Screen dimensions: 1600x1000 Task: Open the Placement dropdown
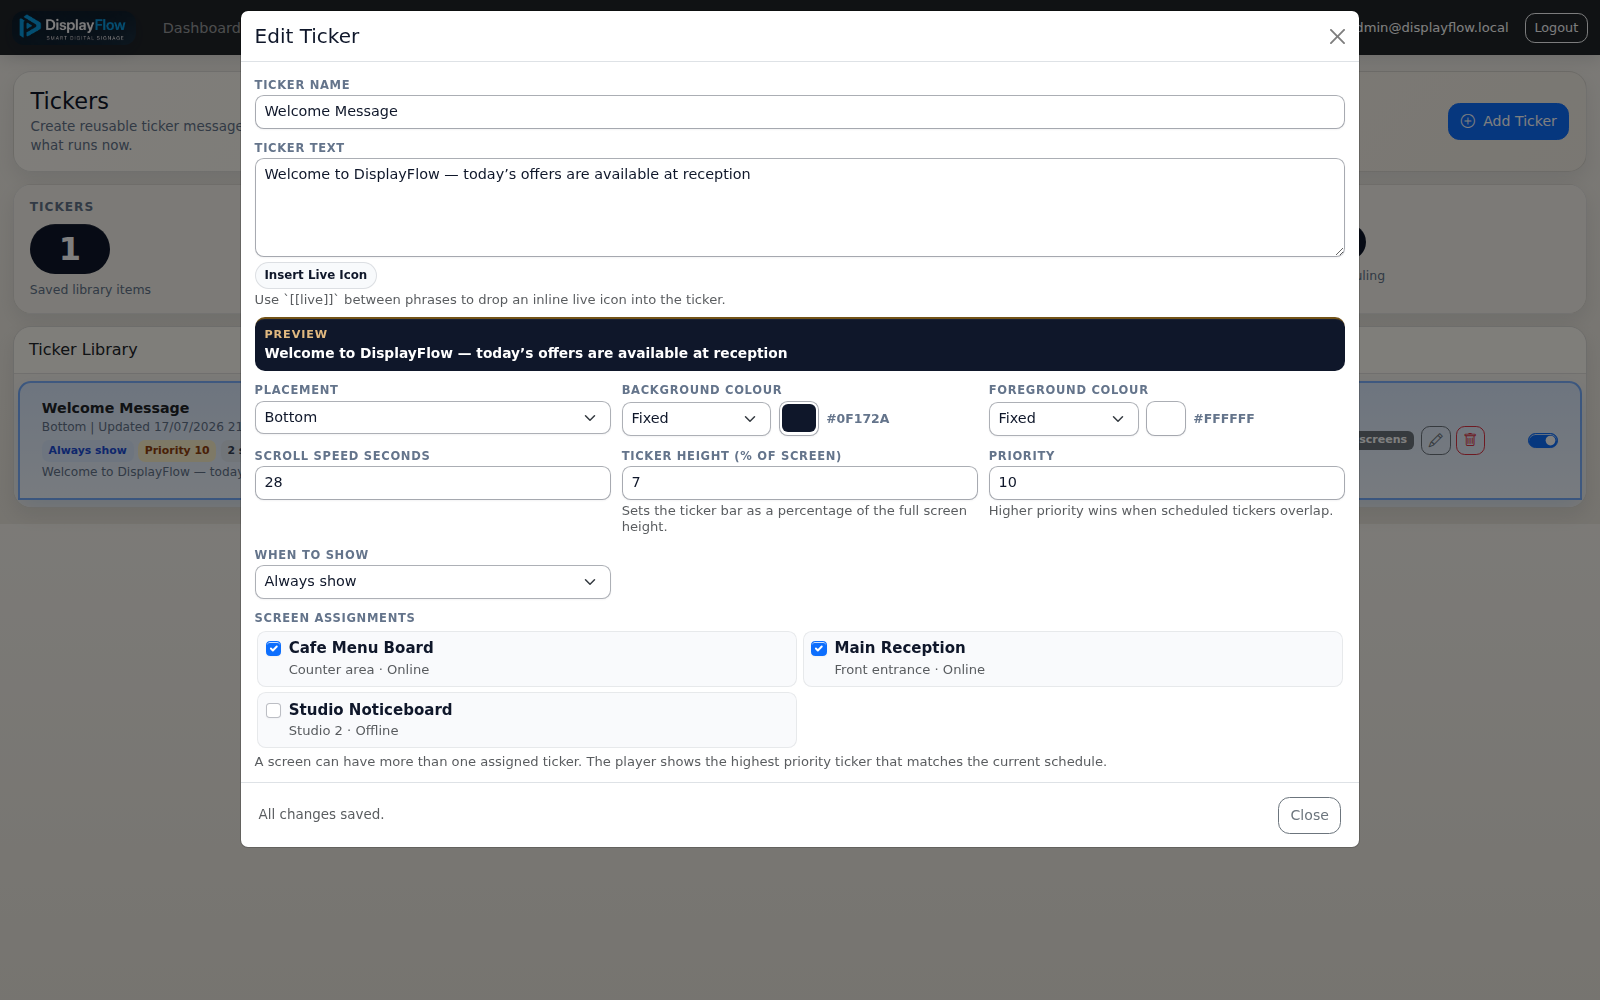432,418
